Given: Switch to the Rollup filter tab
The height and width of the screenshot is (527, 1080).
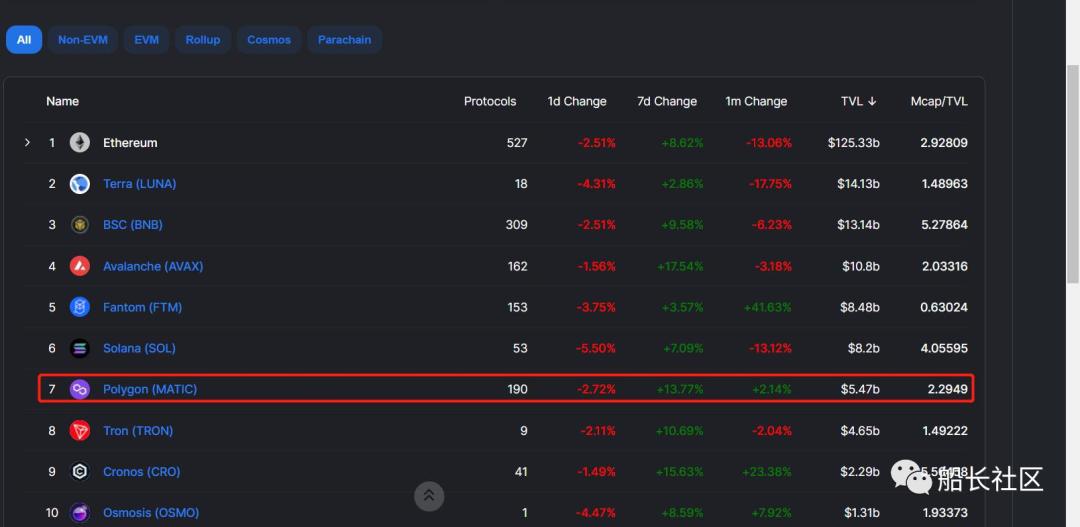Looking at the screenshot, I should [203, 39].
